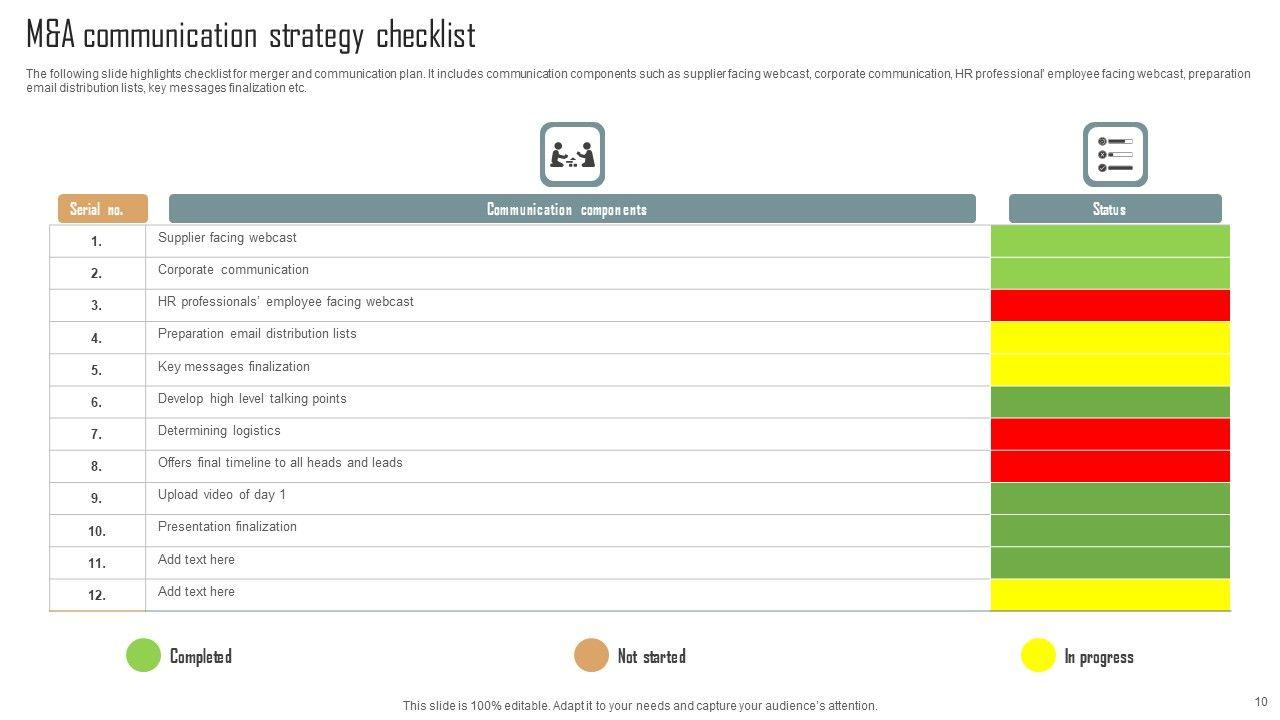Image resolution: width=1280 pixels, height=720 pixels.
Task: Click 'Add text here' in row 12
Action: pyautogui.click(x=196, y=592)
